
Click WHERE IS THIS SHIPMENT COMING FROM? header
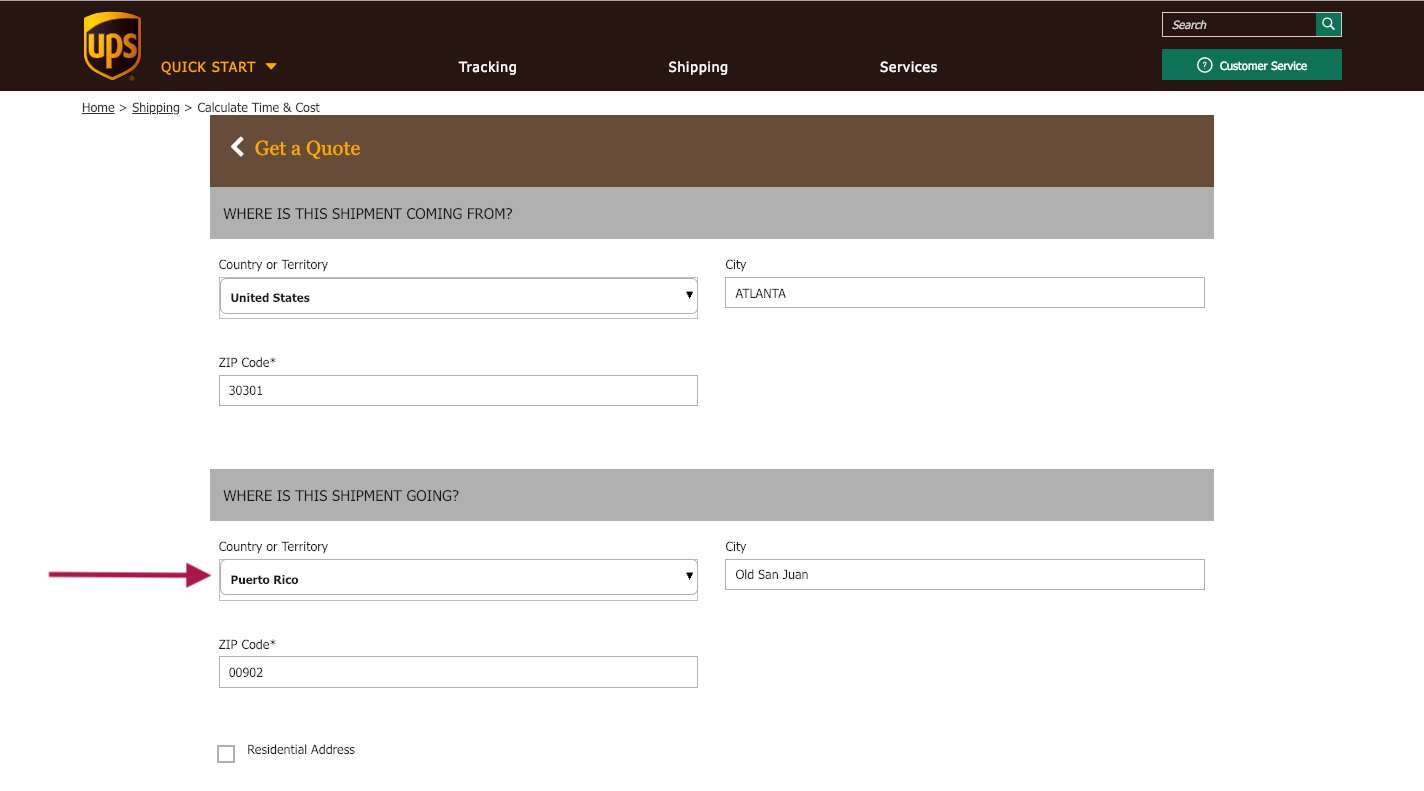point(712,213)
